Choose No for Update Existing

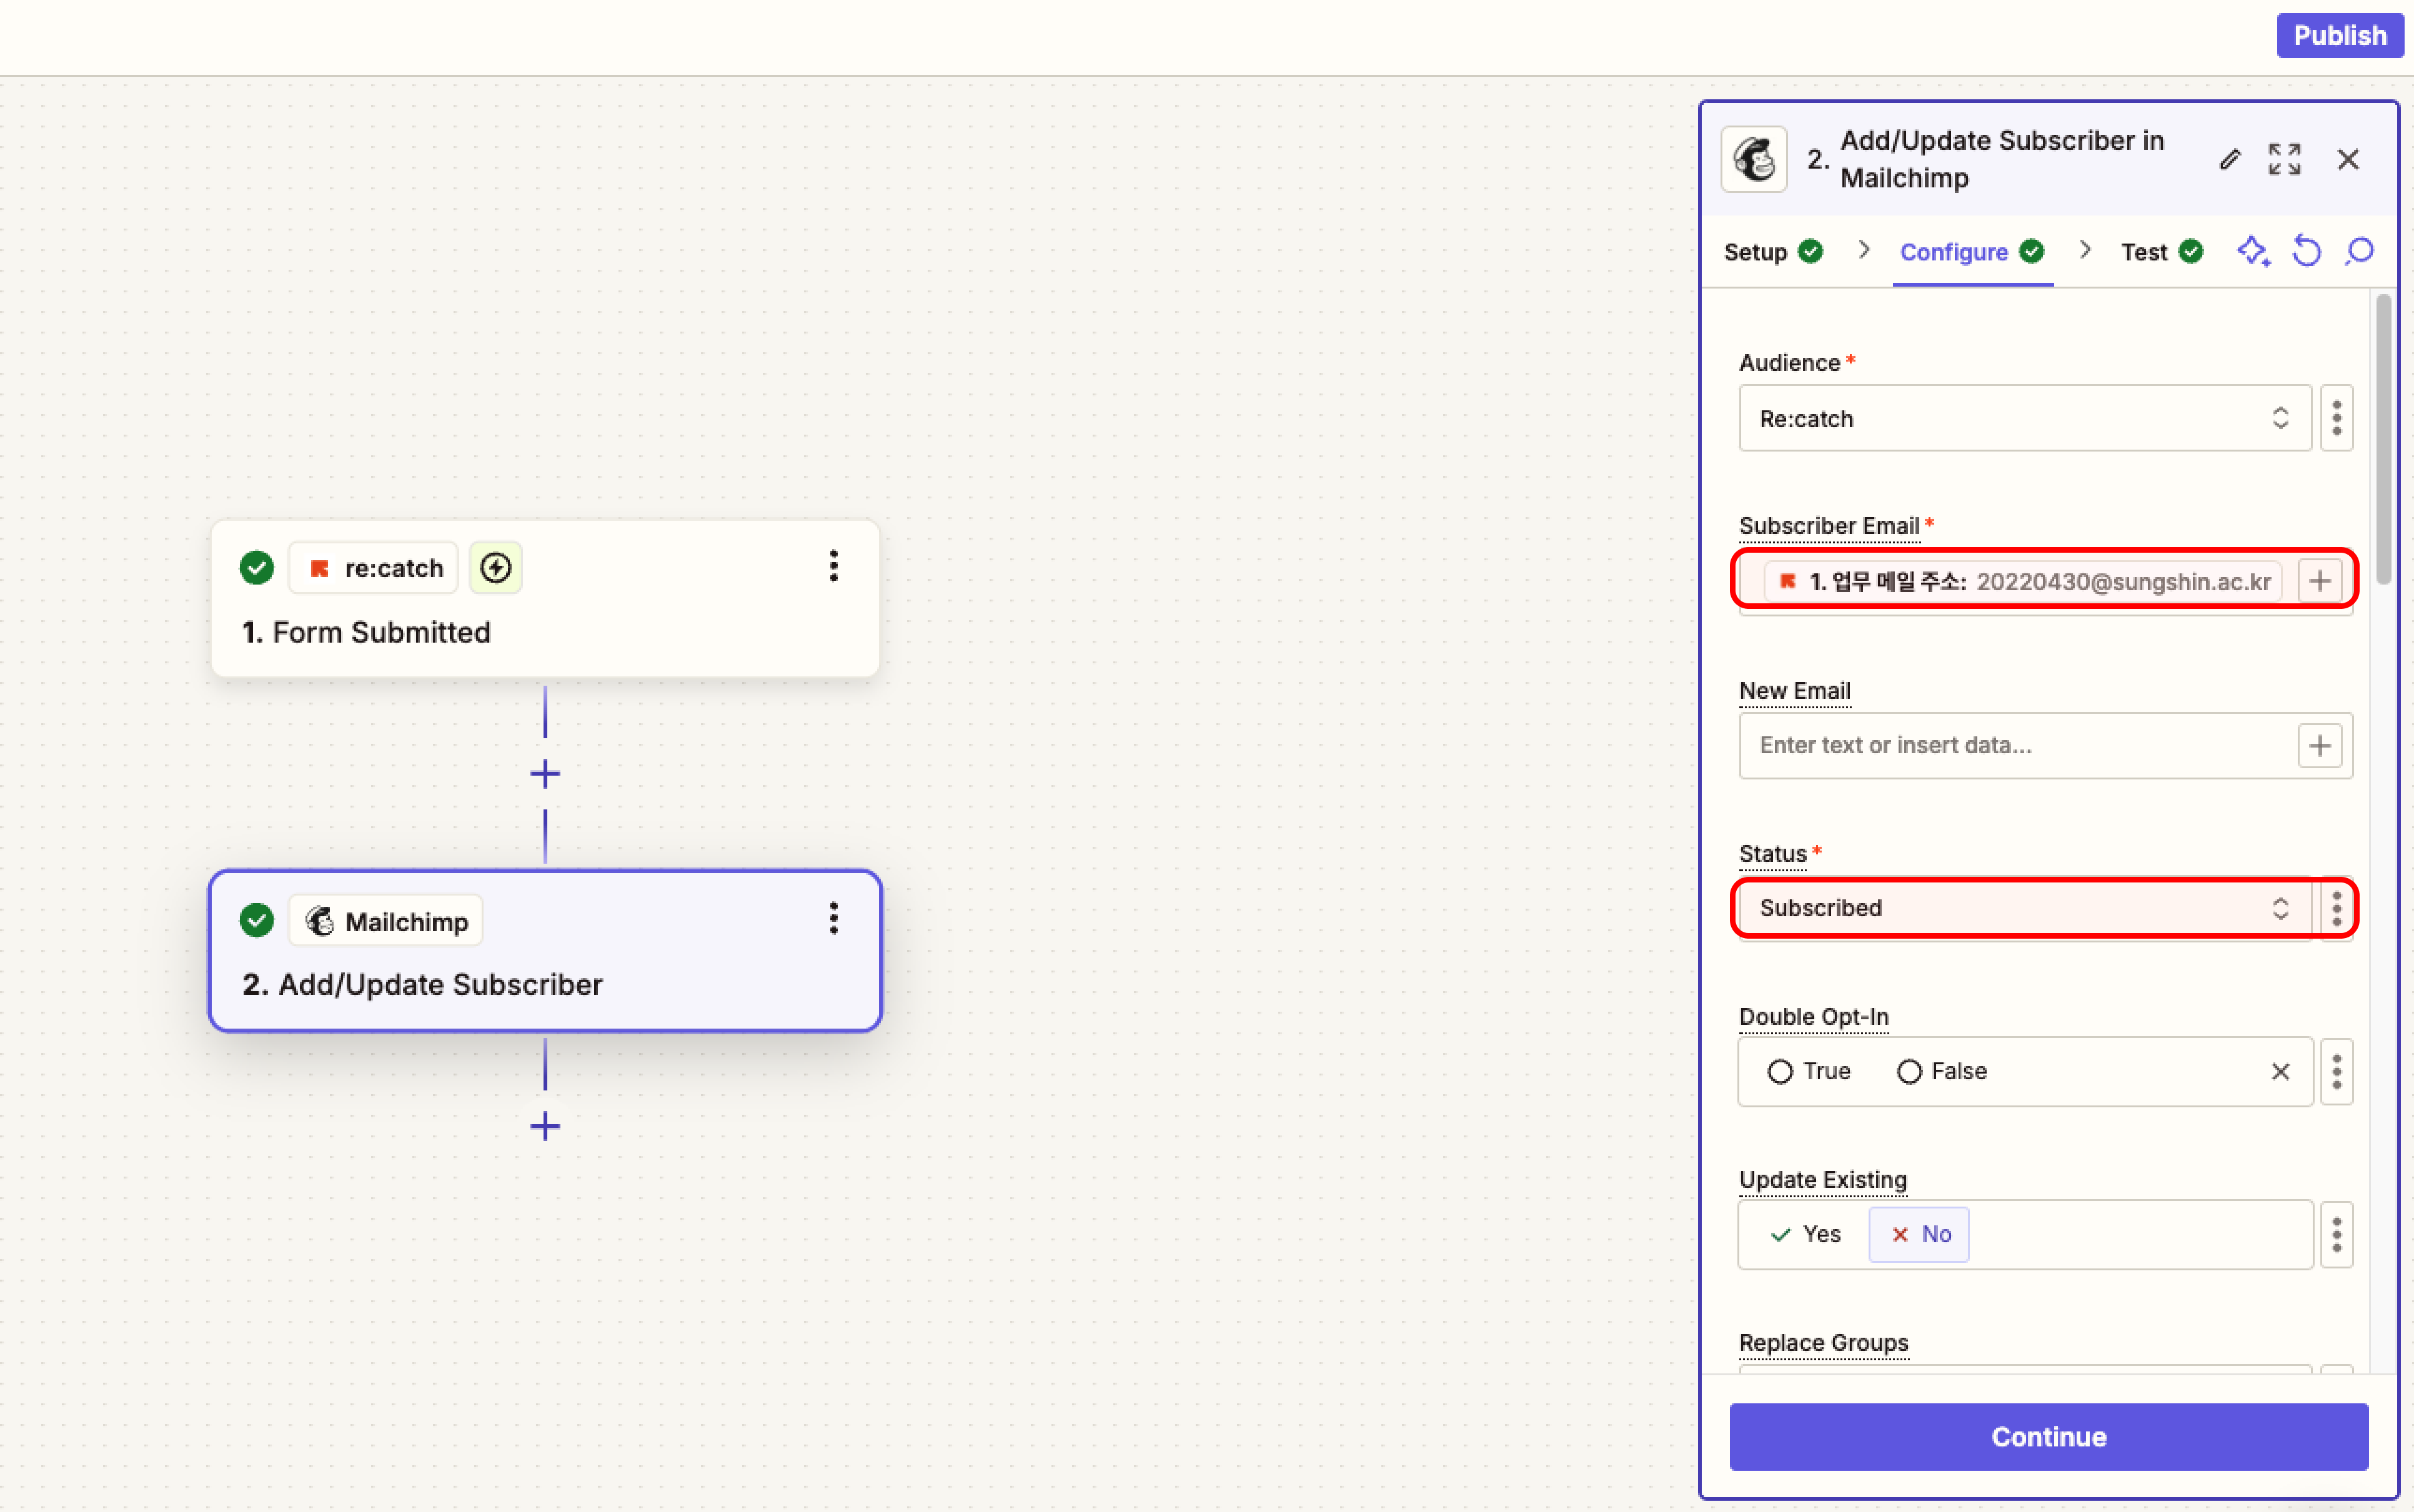coord(1919,1234)
